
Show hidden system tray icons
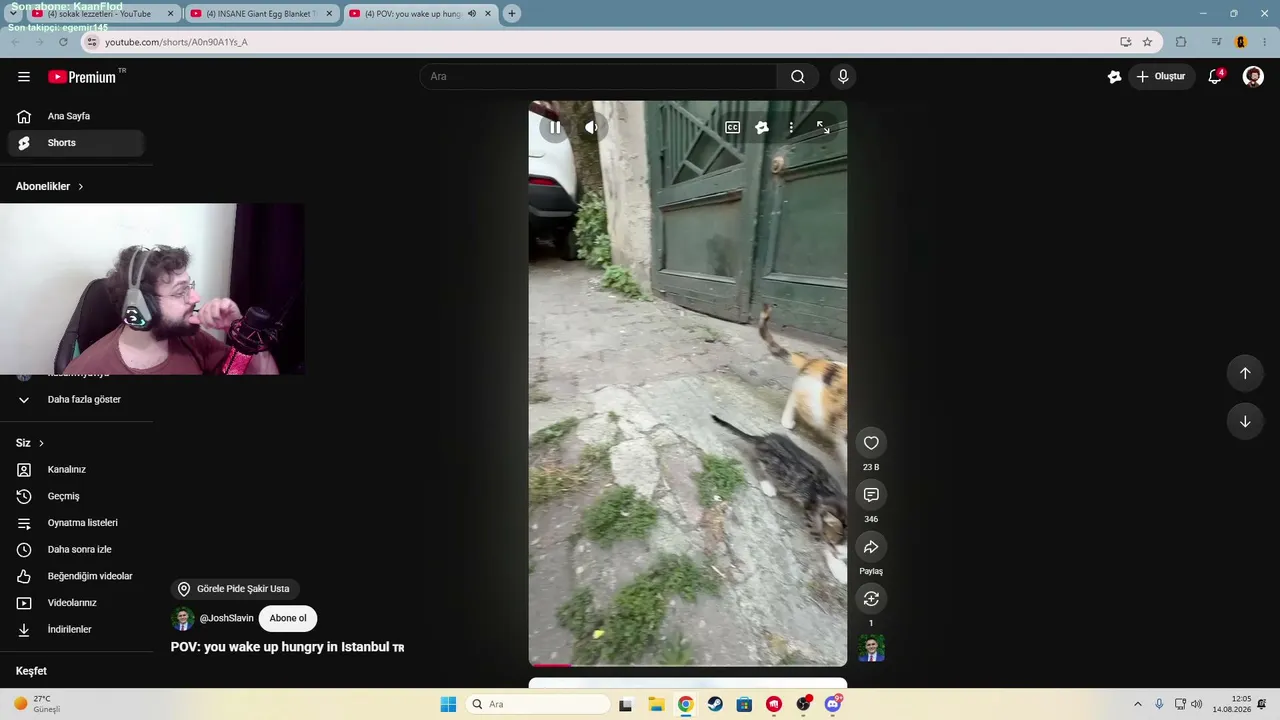(x=1137, y=704)
